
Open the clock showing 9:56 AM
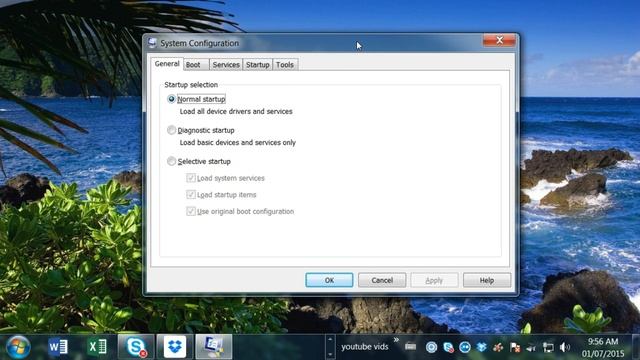tap(603, 347)
